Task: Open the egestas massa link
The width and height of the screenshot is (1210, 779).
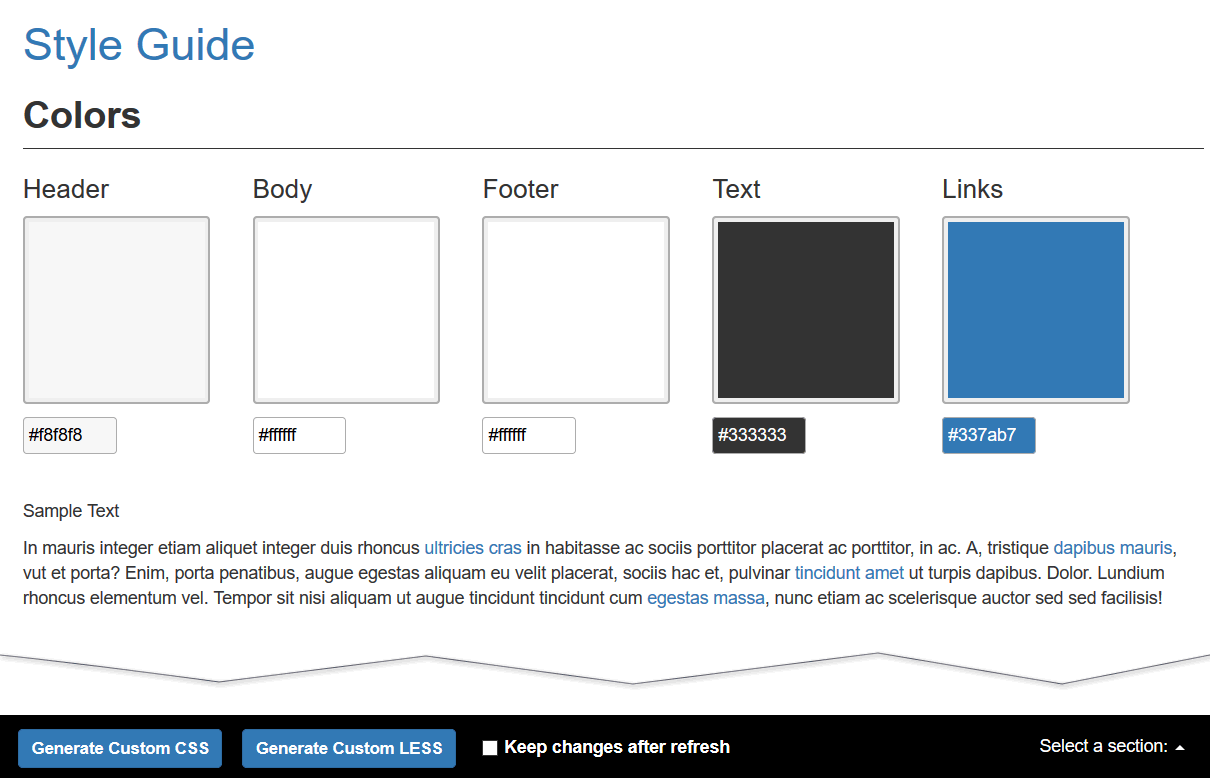Action: click(x=706, y=598)
